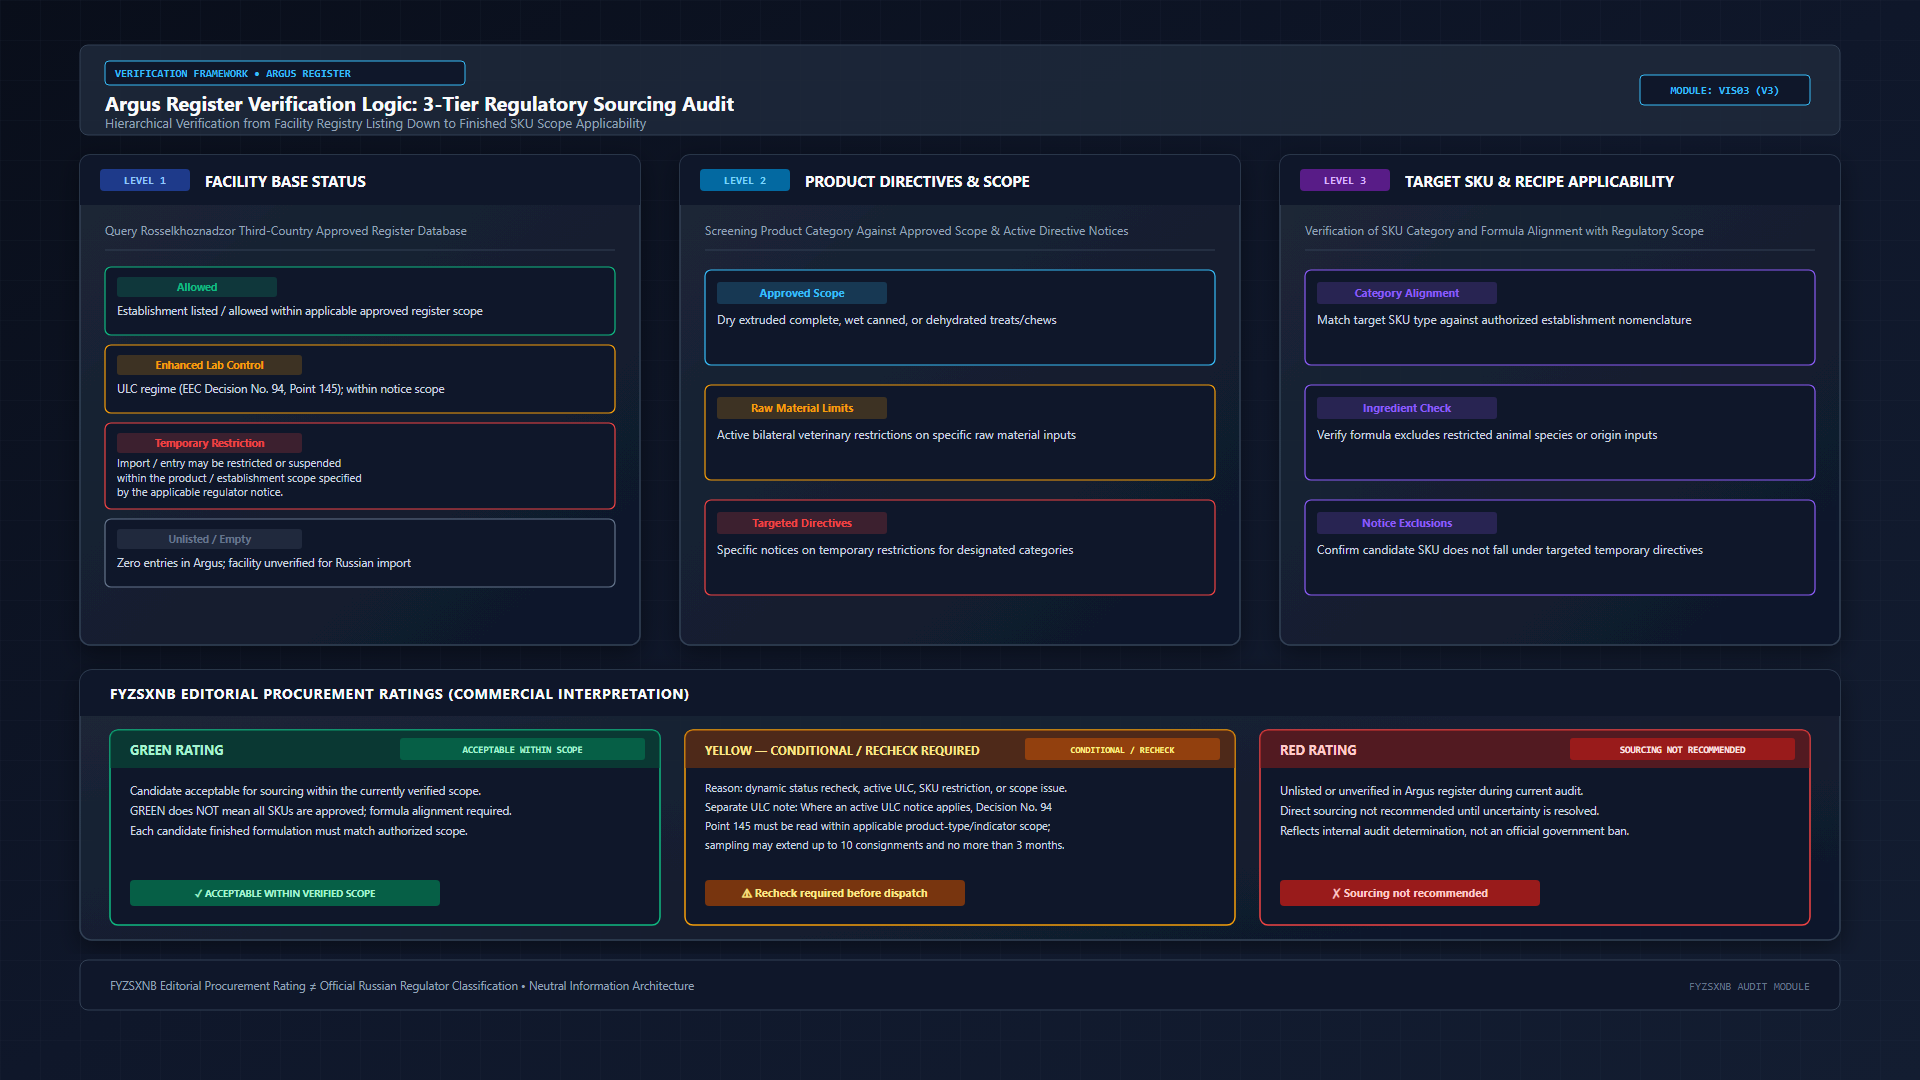Select the Notice Exclusions label
Screen dimensions: 1920x1080
coord(1407,523)
